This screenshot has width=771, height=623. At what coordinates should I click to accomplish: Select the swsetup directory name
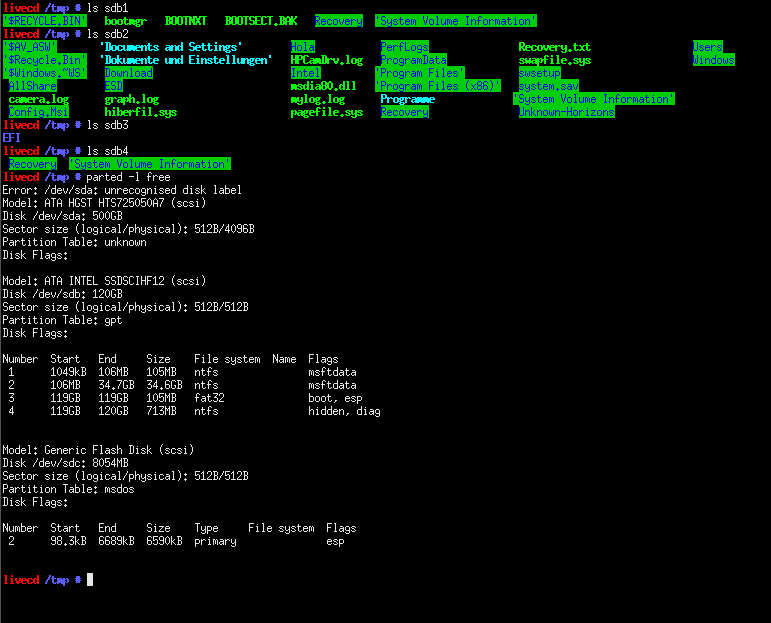540,73
